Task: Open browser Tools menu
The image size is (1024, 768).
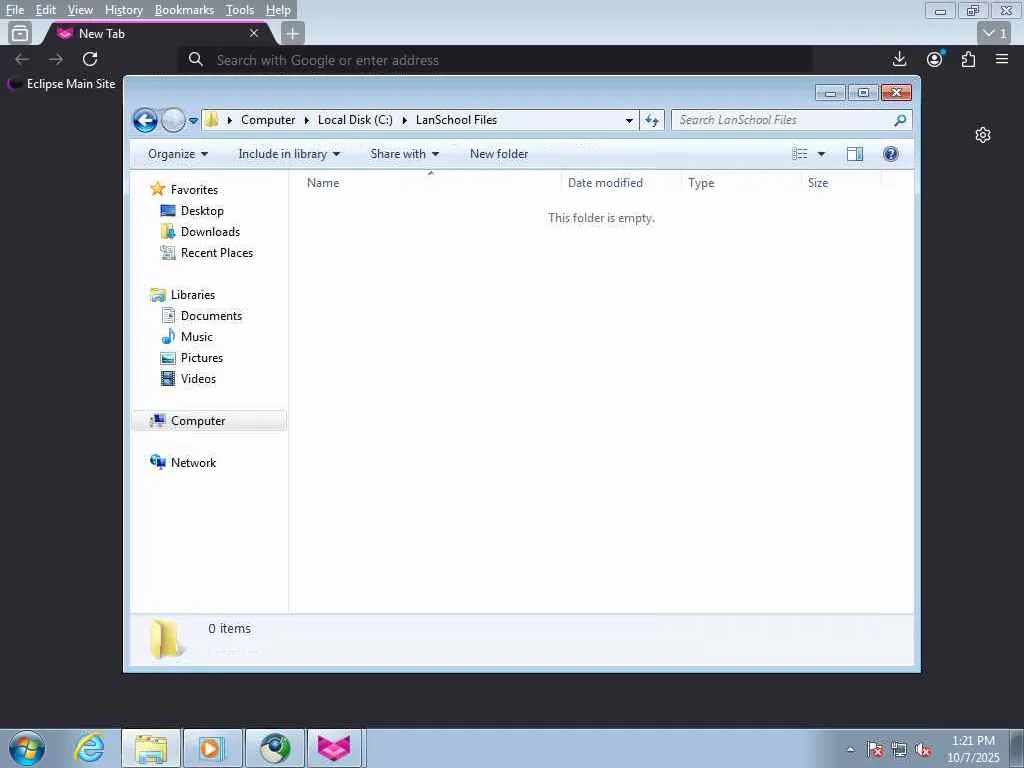Action: (x=240, y=10)
